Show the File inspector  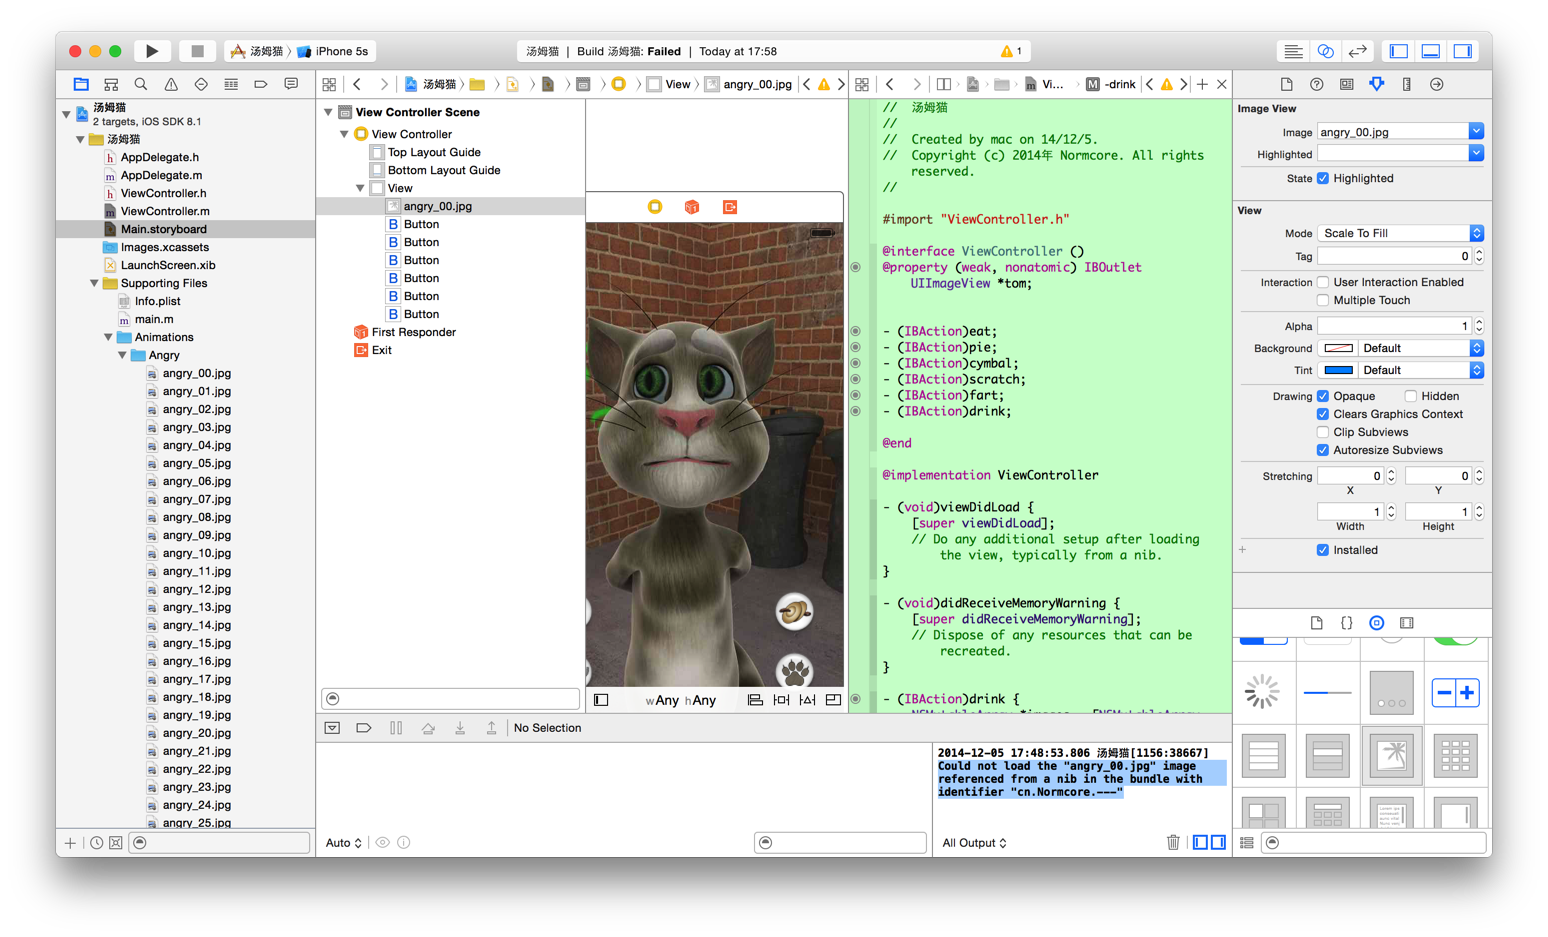click(1287, 84)
